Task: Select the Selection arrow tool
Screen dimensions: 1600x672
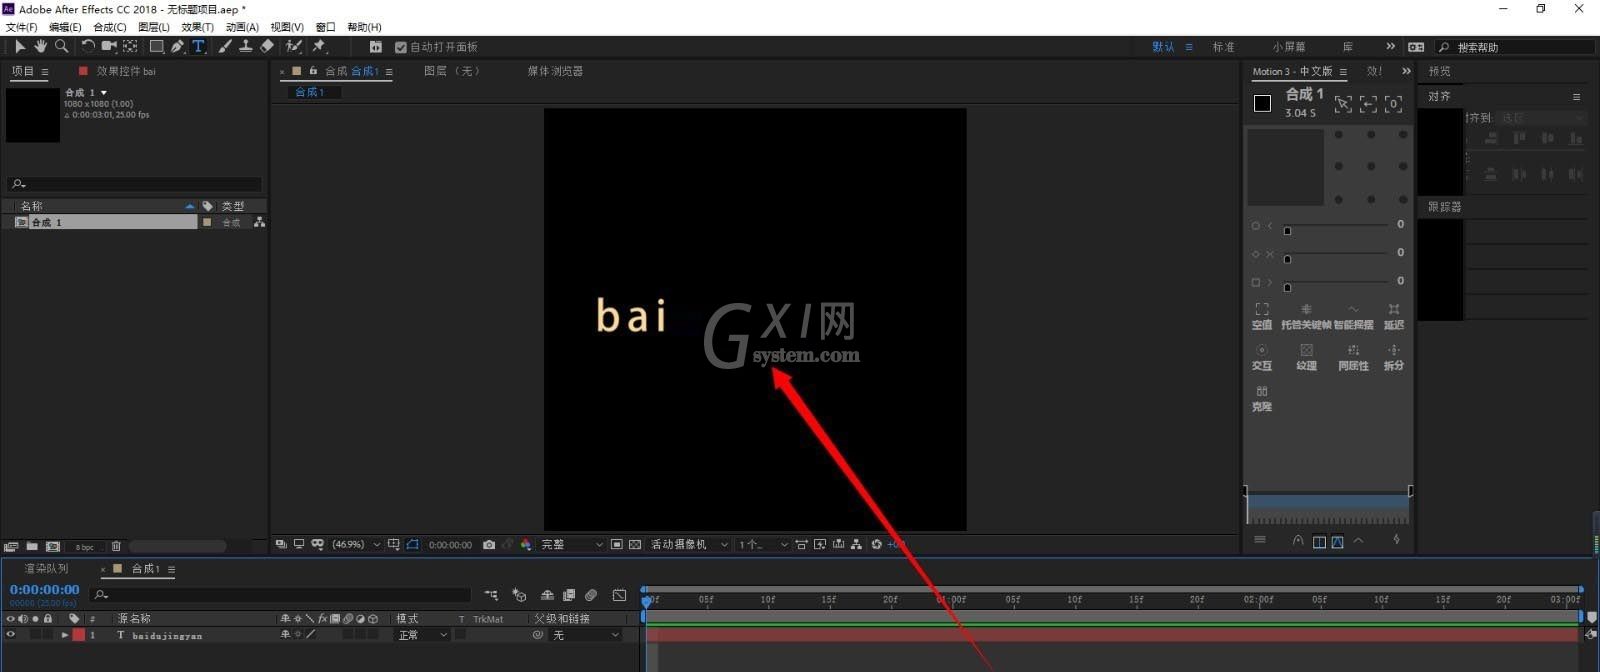Action: (19, 46)
